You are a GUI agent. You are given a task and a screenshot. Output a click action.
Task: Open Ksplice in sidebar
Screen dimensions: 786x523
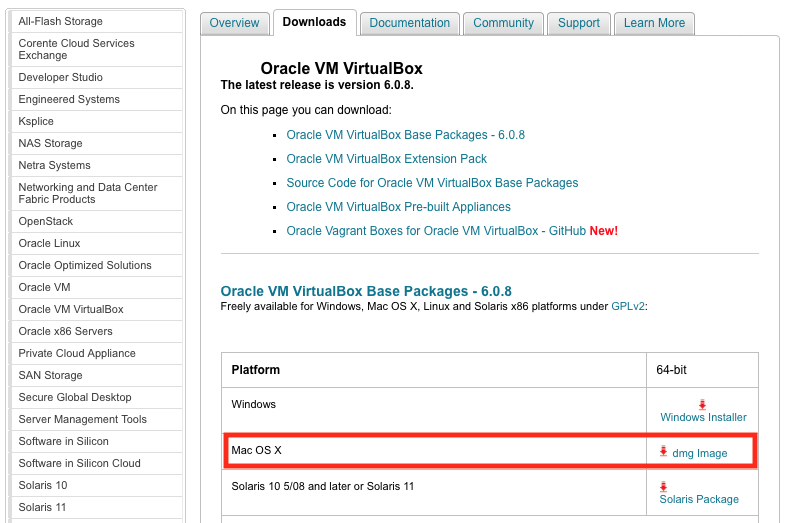pos(96,122)
